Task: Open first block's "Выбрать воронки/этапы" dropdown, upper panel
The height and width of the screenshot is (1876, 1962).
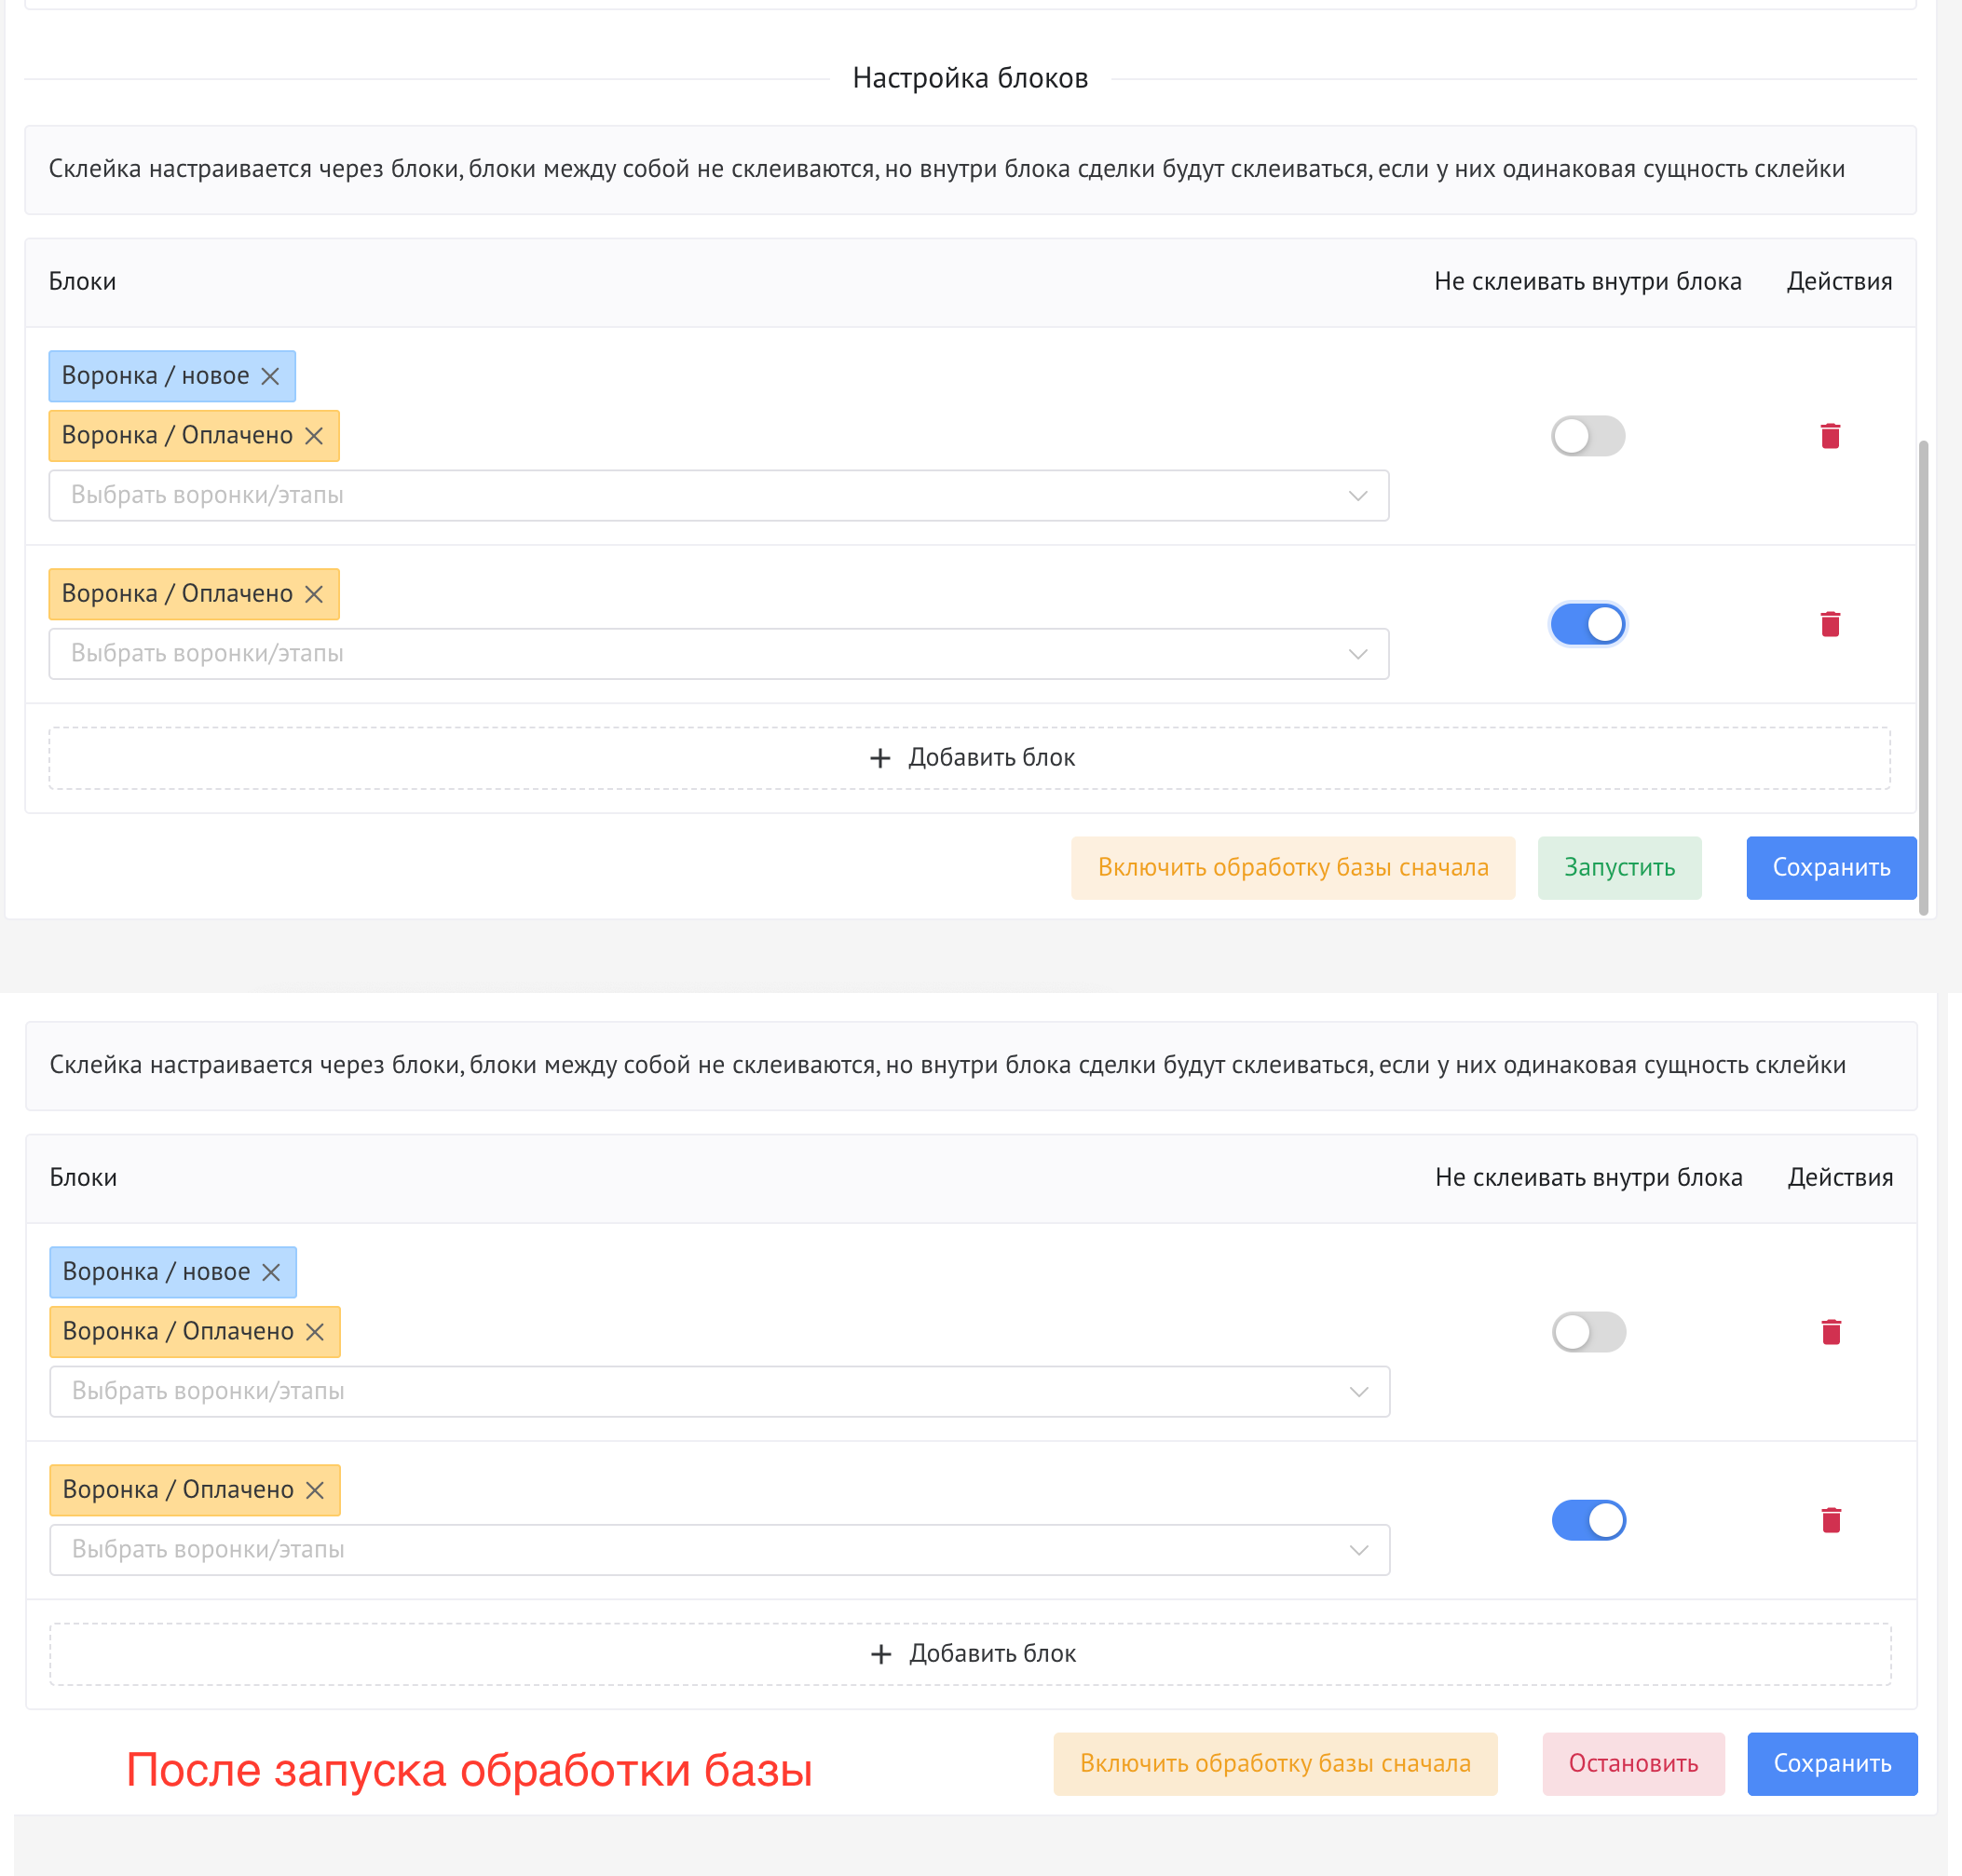Action: pos(718,495)
